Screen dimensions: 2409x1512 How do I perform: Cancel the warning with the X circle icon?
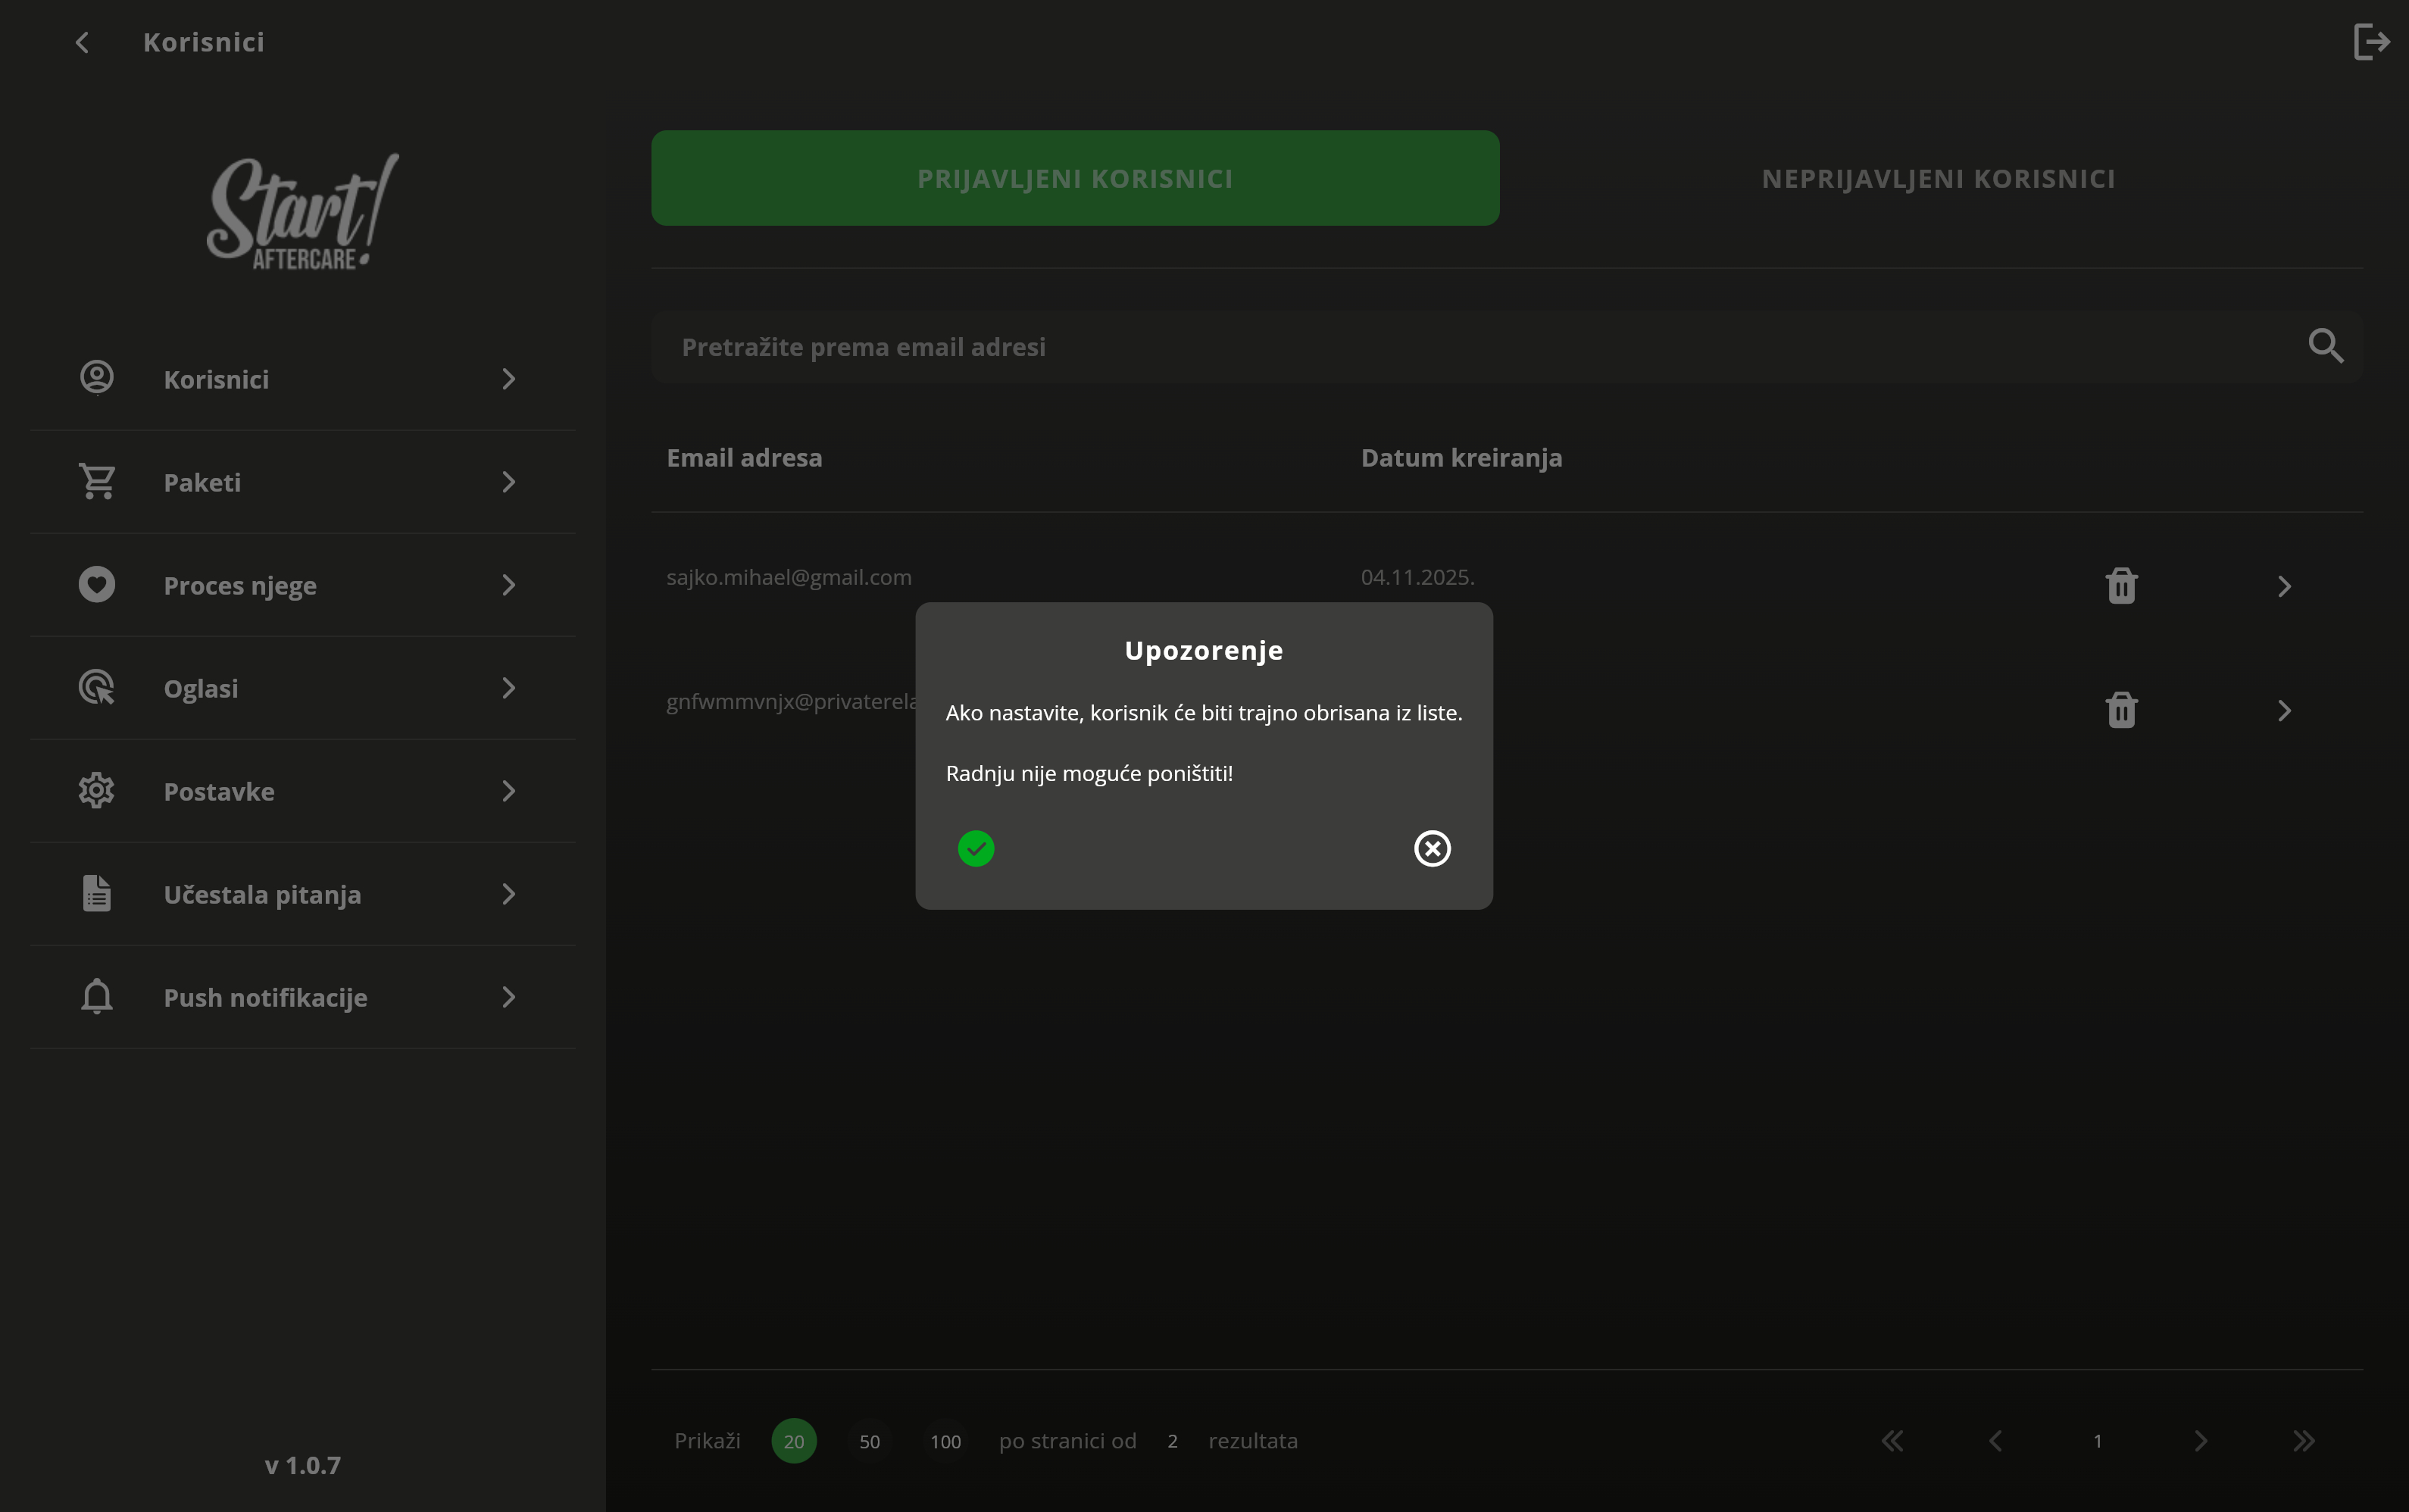pyautogui.click(x=1431, y=848)
